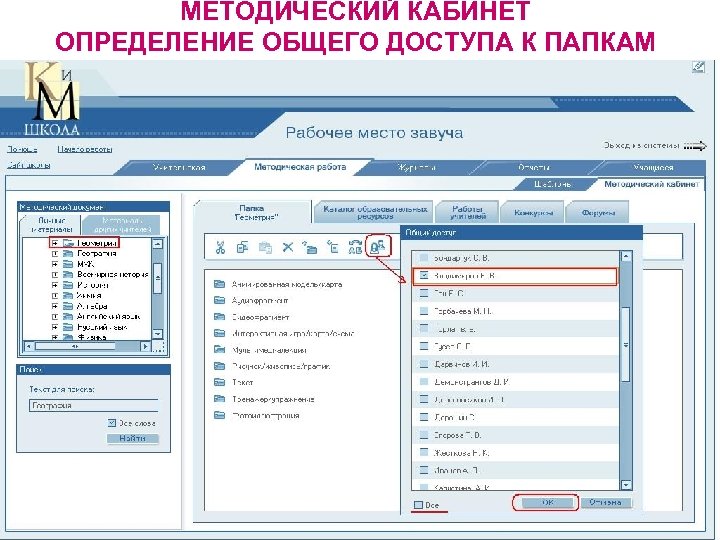Click the КМ Школа logo
The image size is (720, 540).
[x=52, y=98]
